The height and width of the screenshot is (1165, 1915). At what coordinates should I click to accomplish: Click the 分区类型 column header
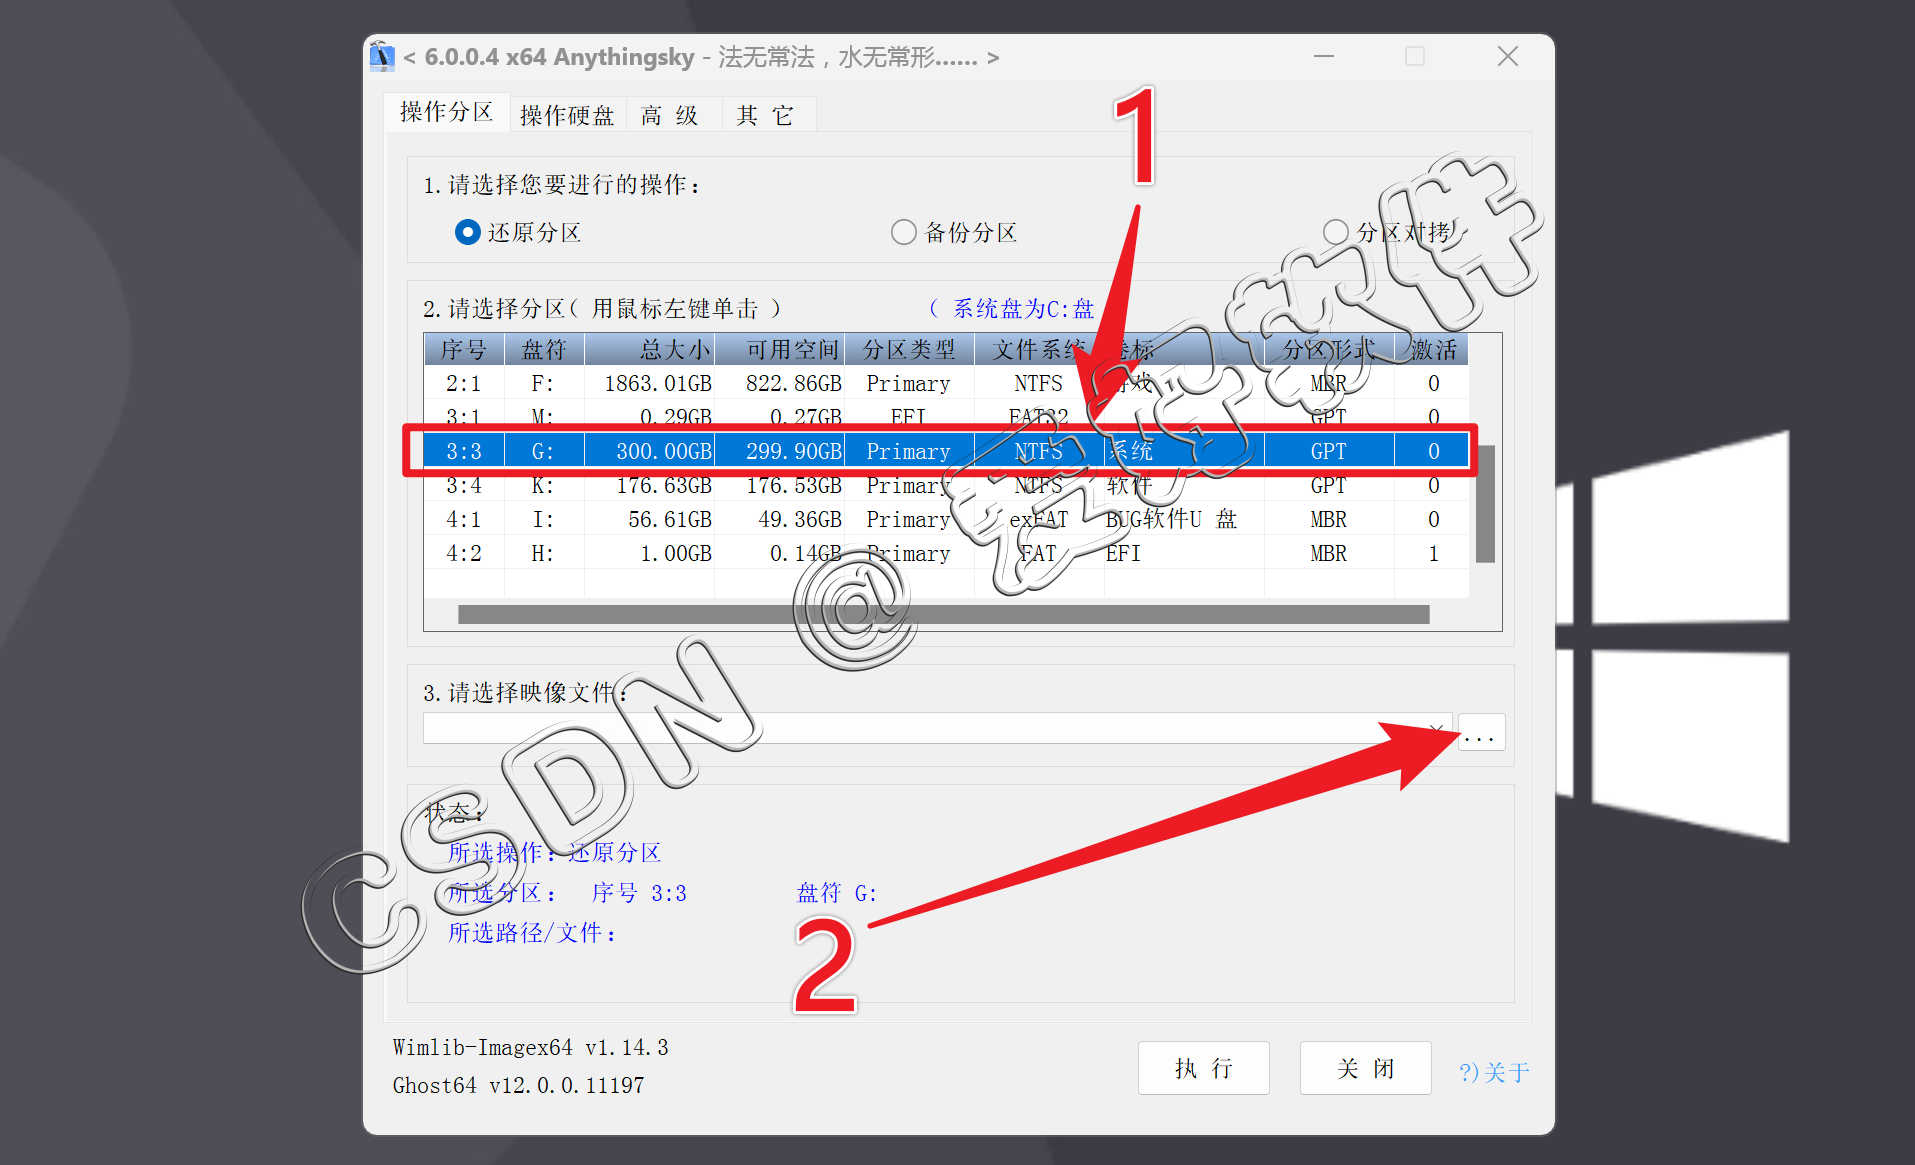click(909, 349)
